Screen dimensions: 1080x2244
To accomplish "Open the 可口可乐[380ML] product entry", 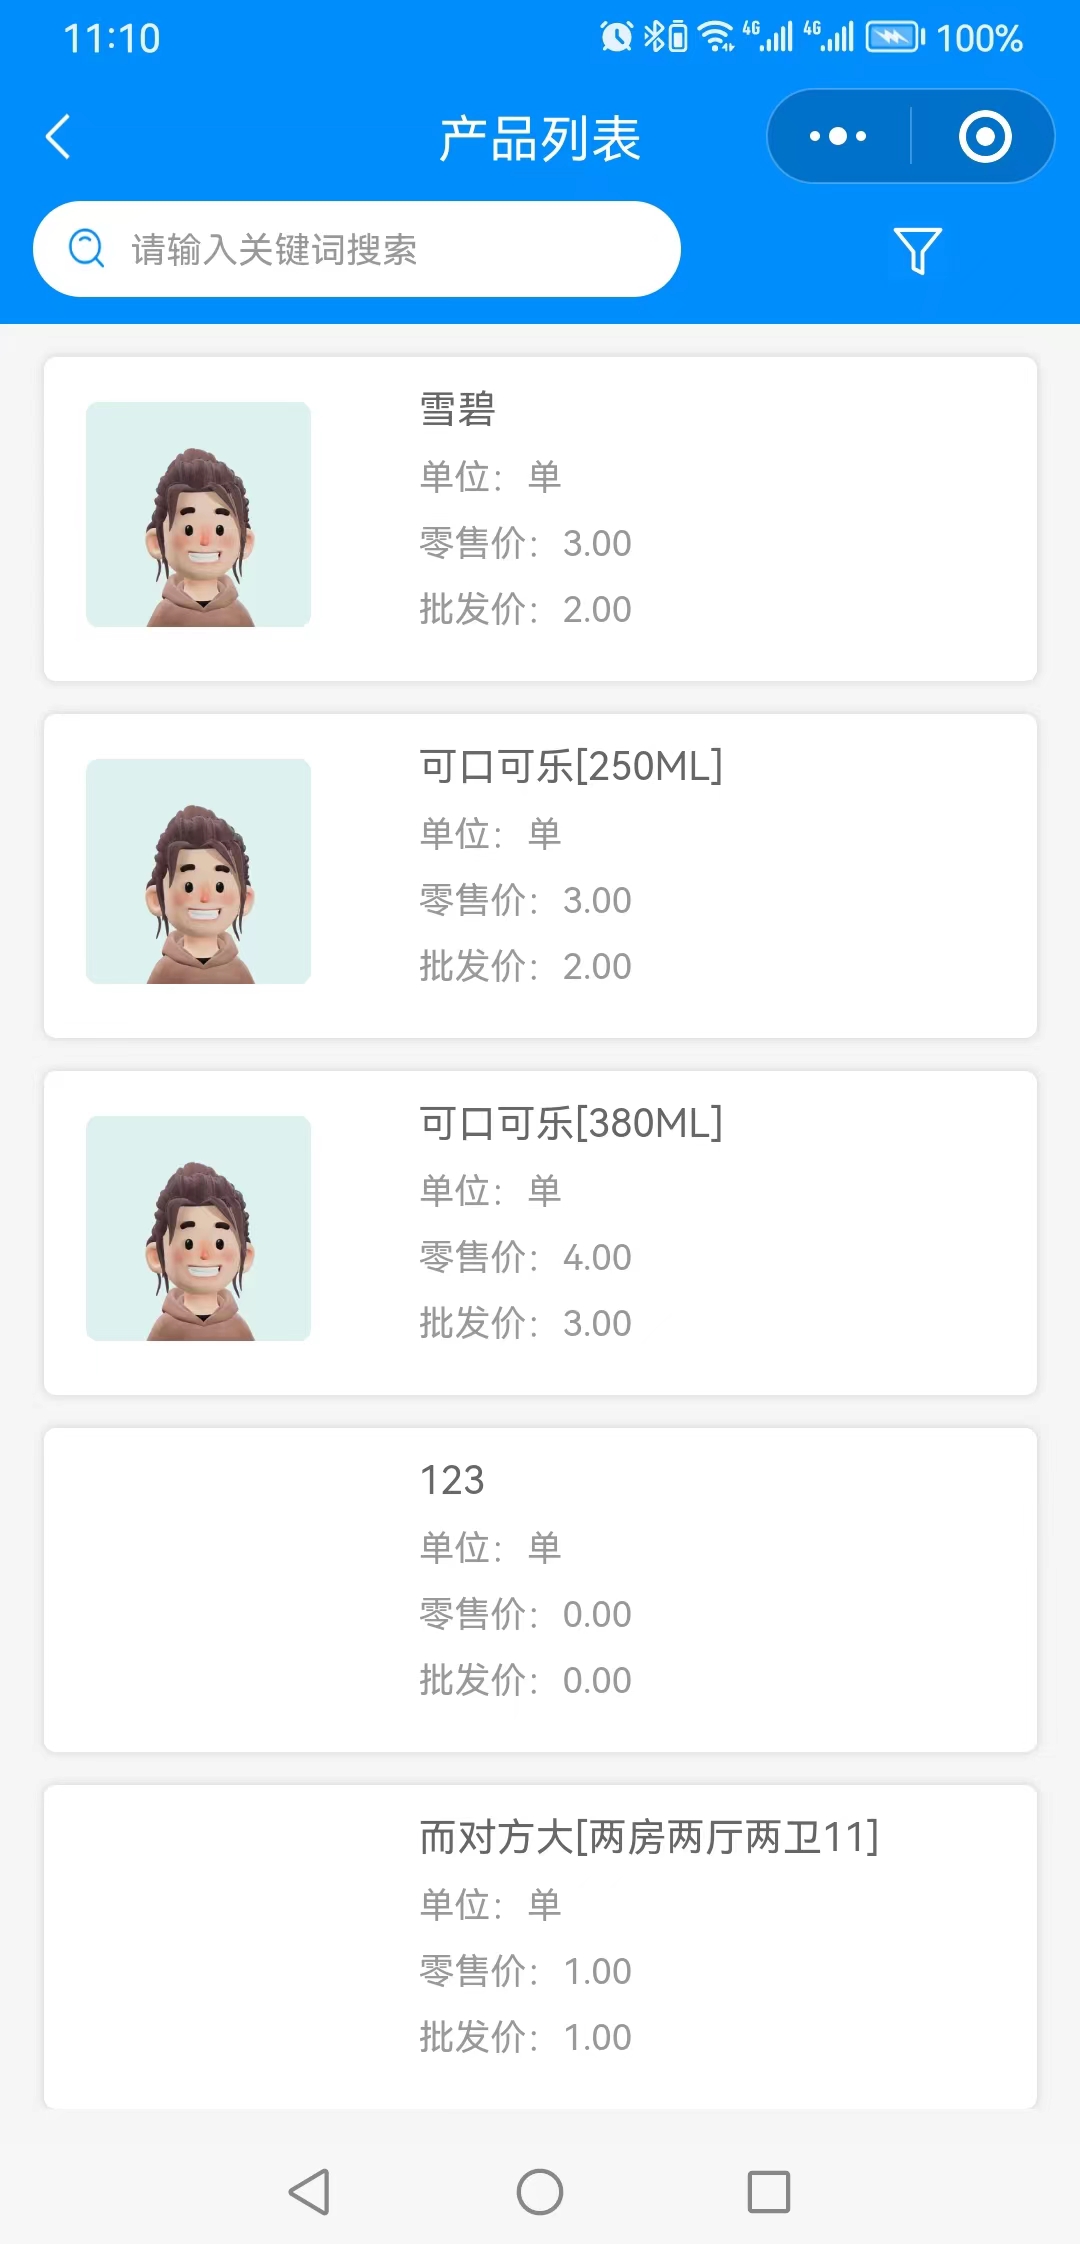I will point(571,1124).
